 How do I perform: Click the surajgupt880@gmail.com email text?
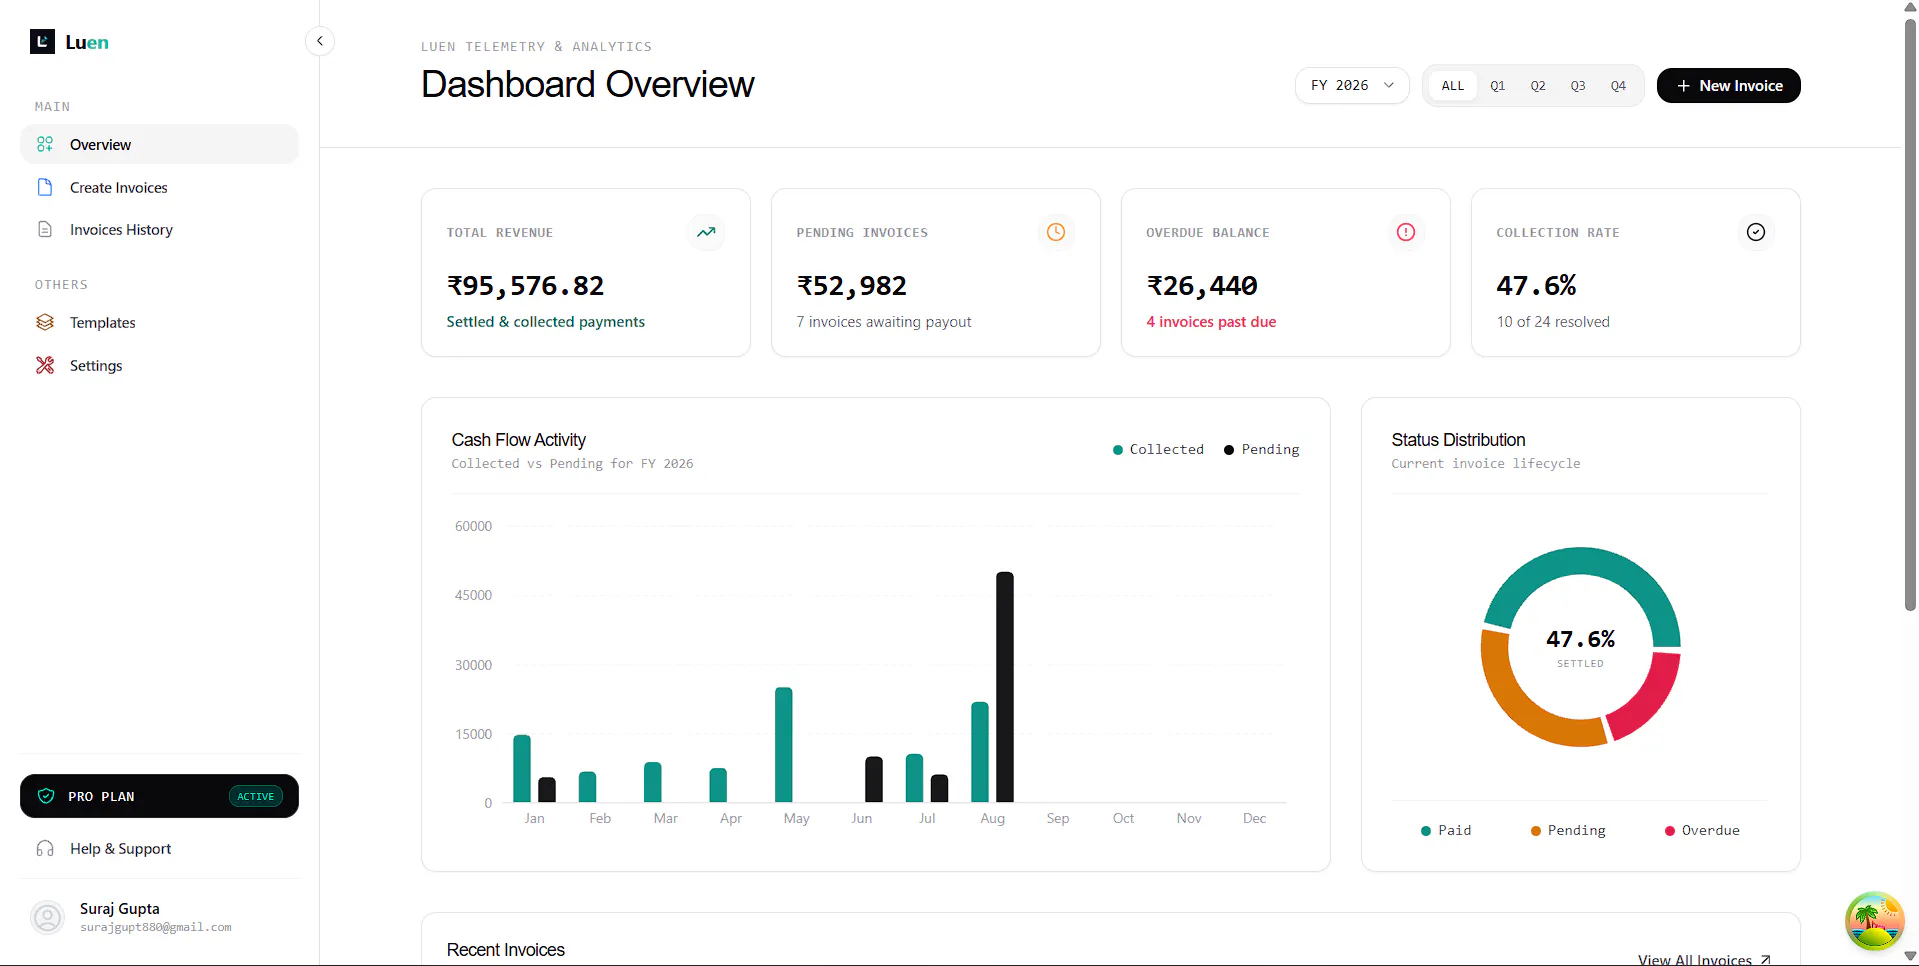(x=156, y=928)
